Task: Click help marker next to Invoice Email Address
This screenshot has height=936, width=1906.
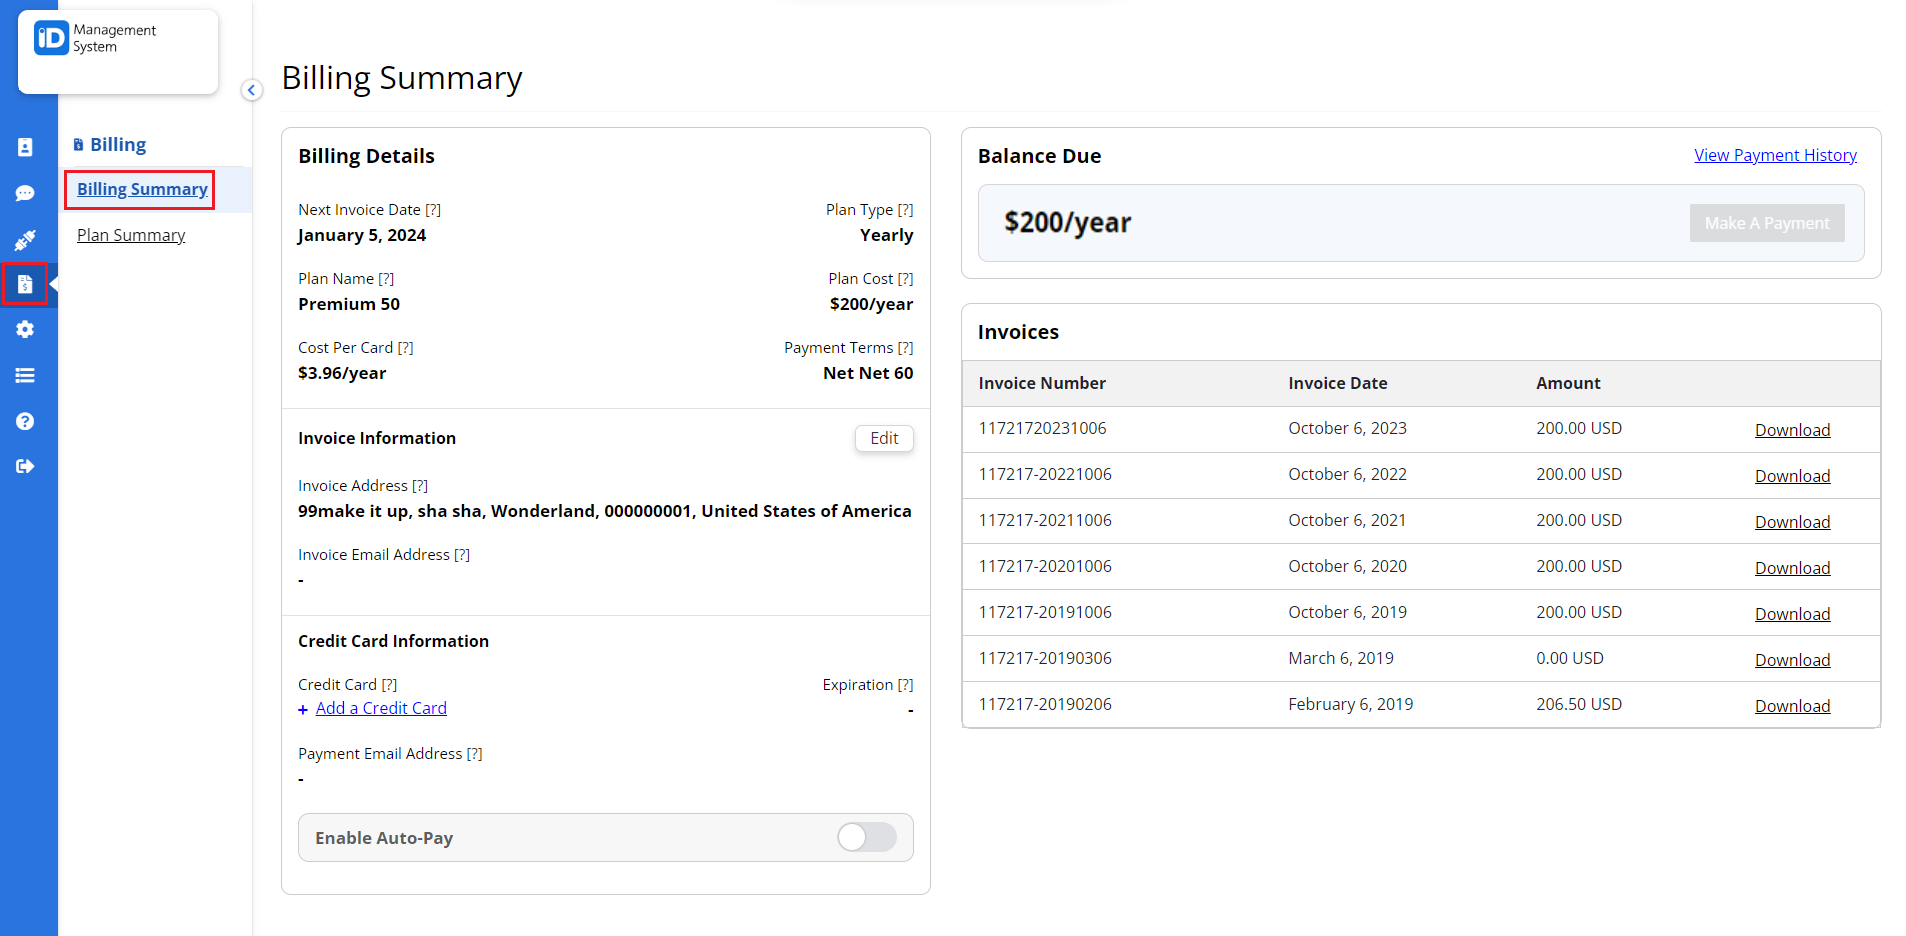Action: tap(462, 555)
